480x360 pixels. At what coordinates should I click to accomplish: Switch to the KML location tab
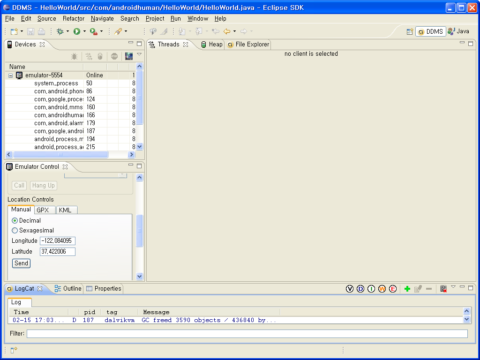coord(67,210)
